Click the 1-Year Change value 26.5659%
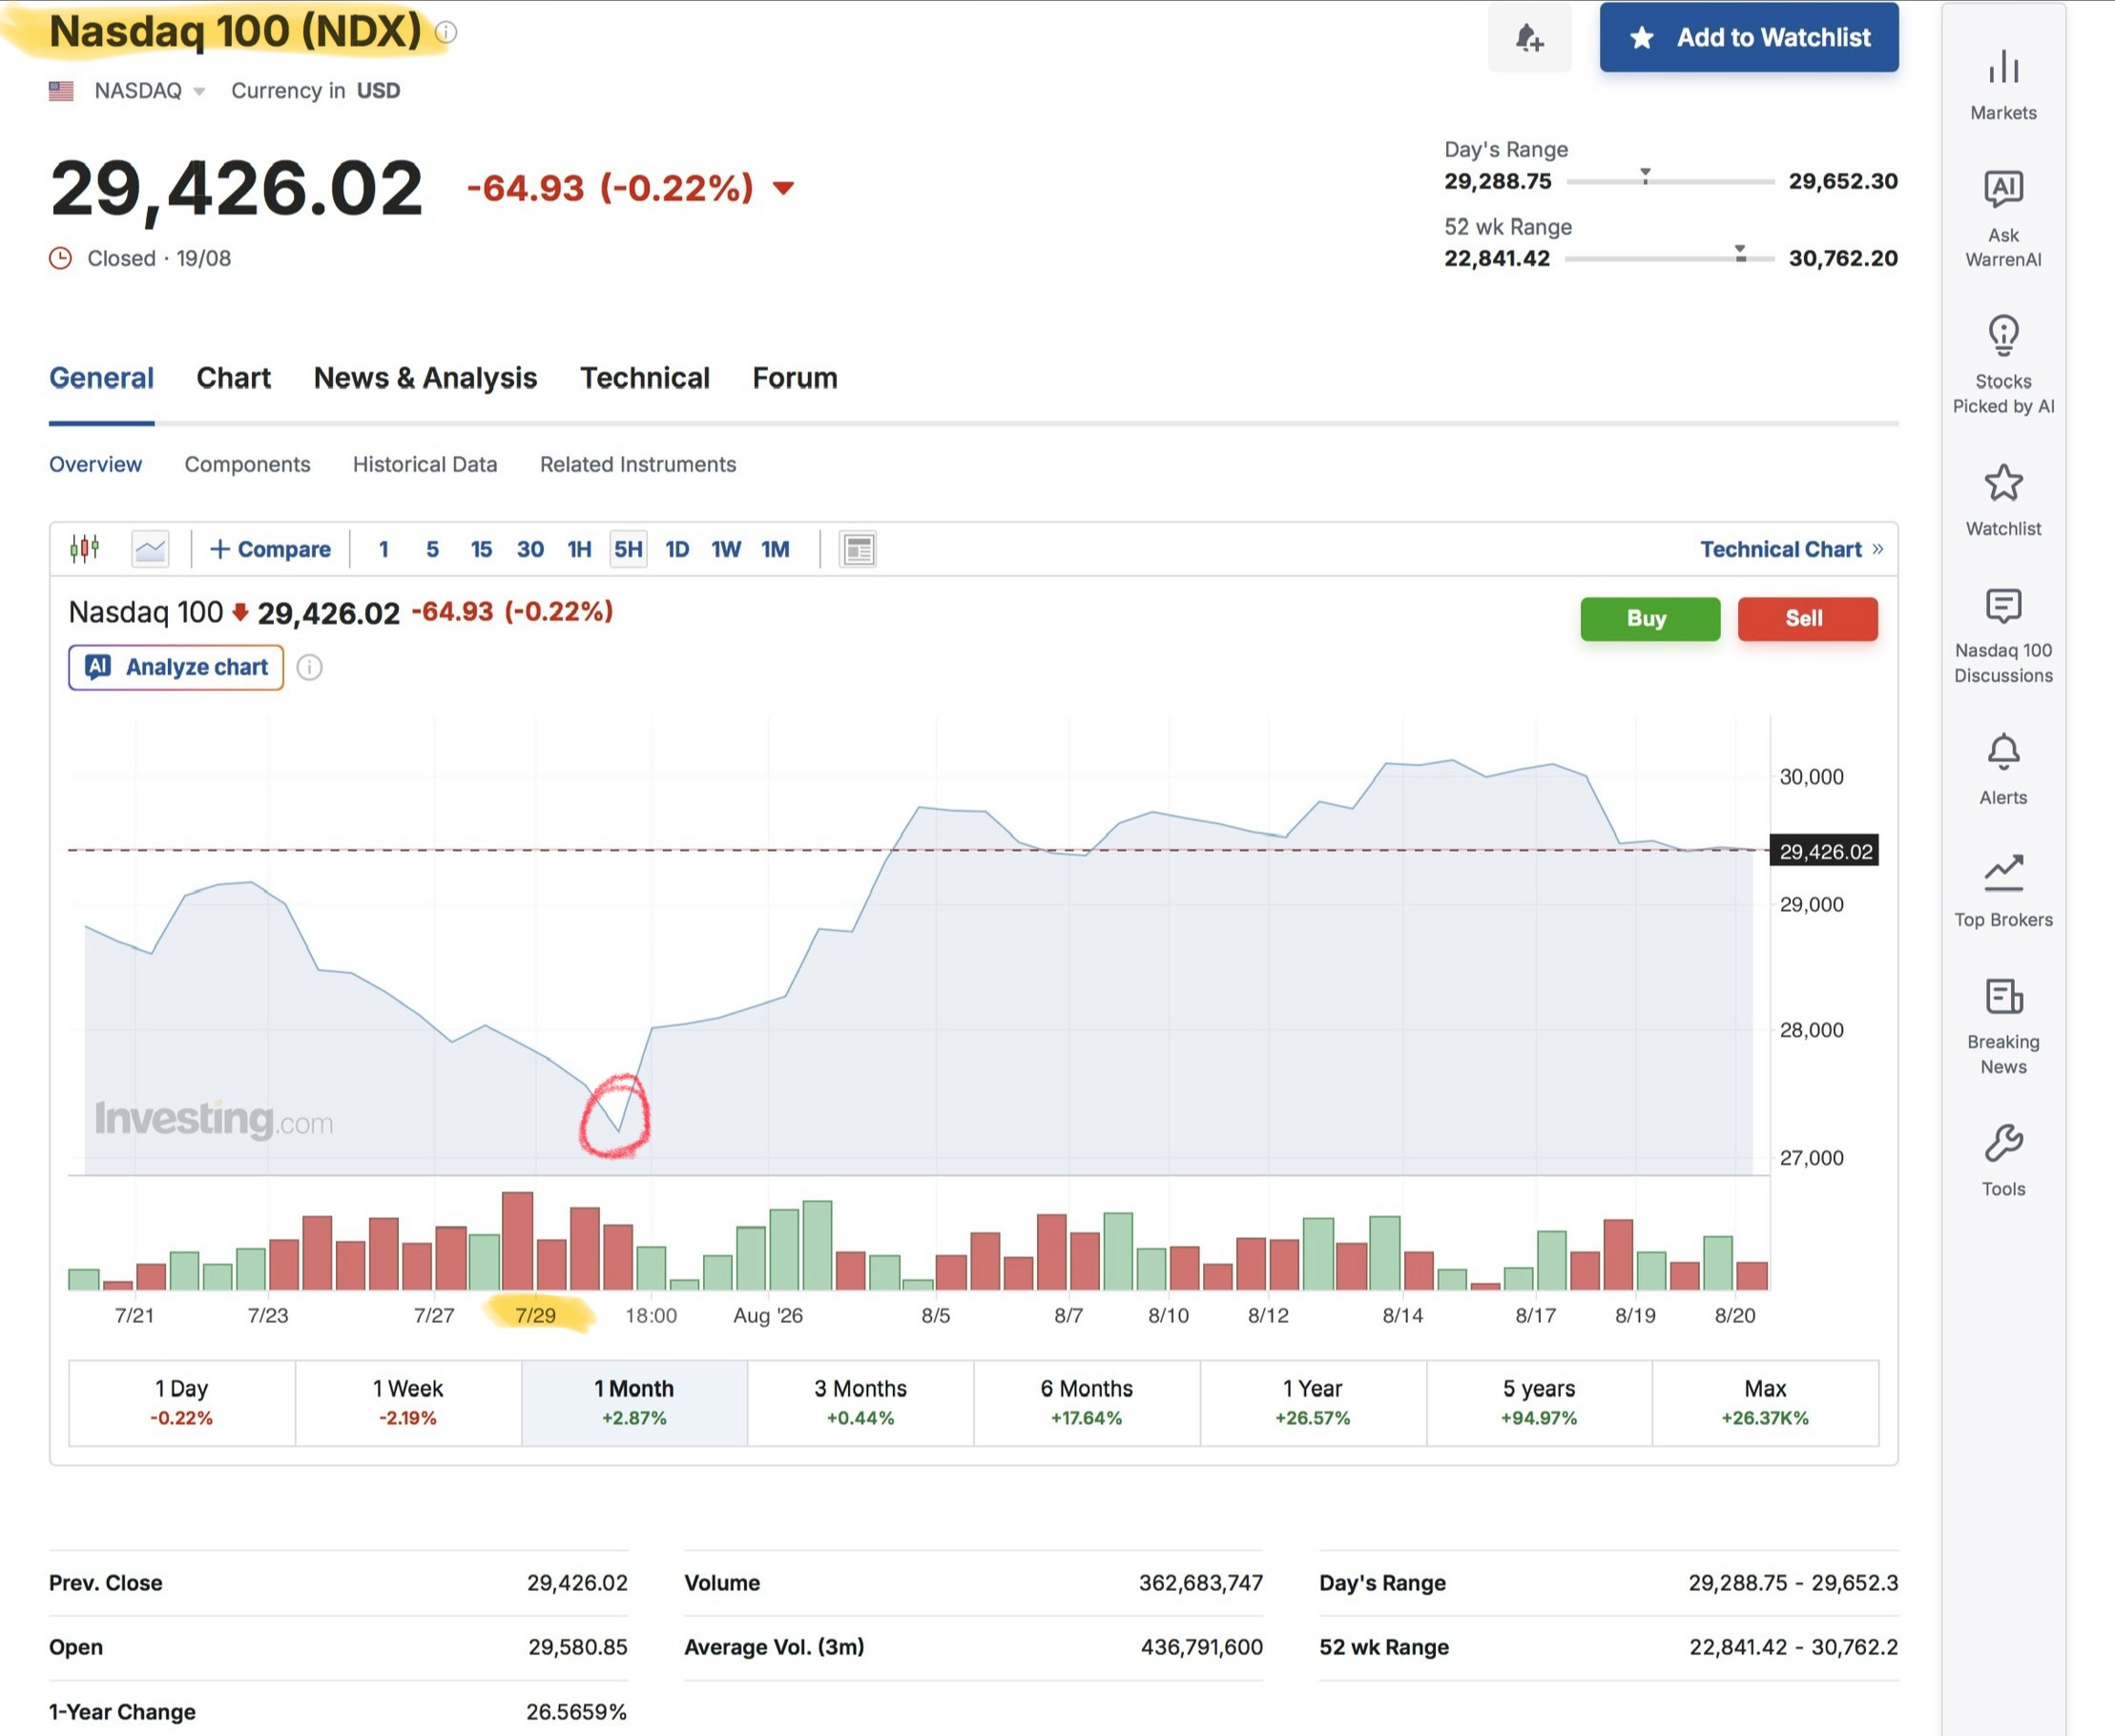 click(577, 1711)
